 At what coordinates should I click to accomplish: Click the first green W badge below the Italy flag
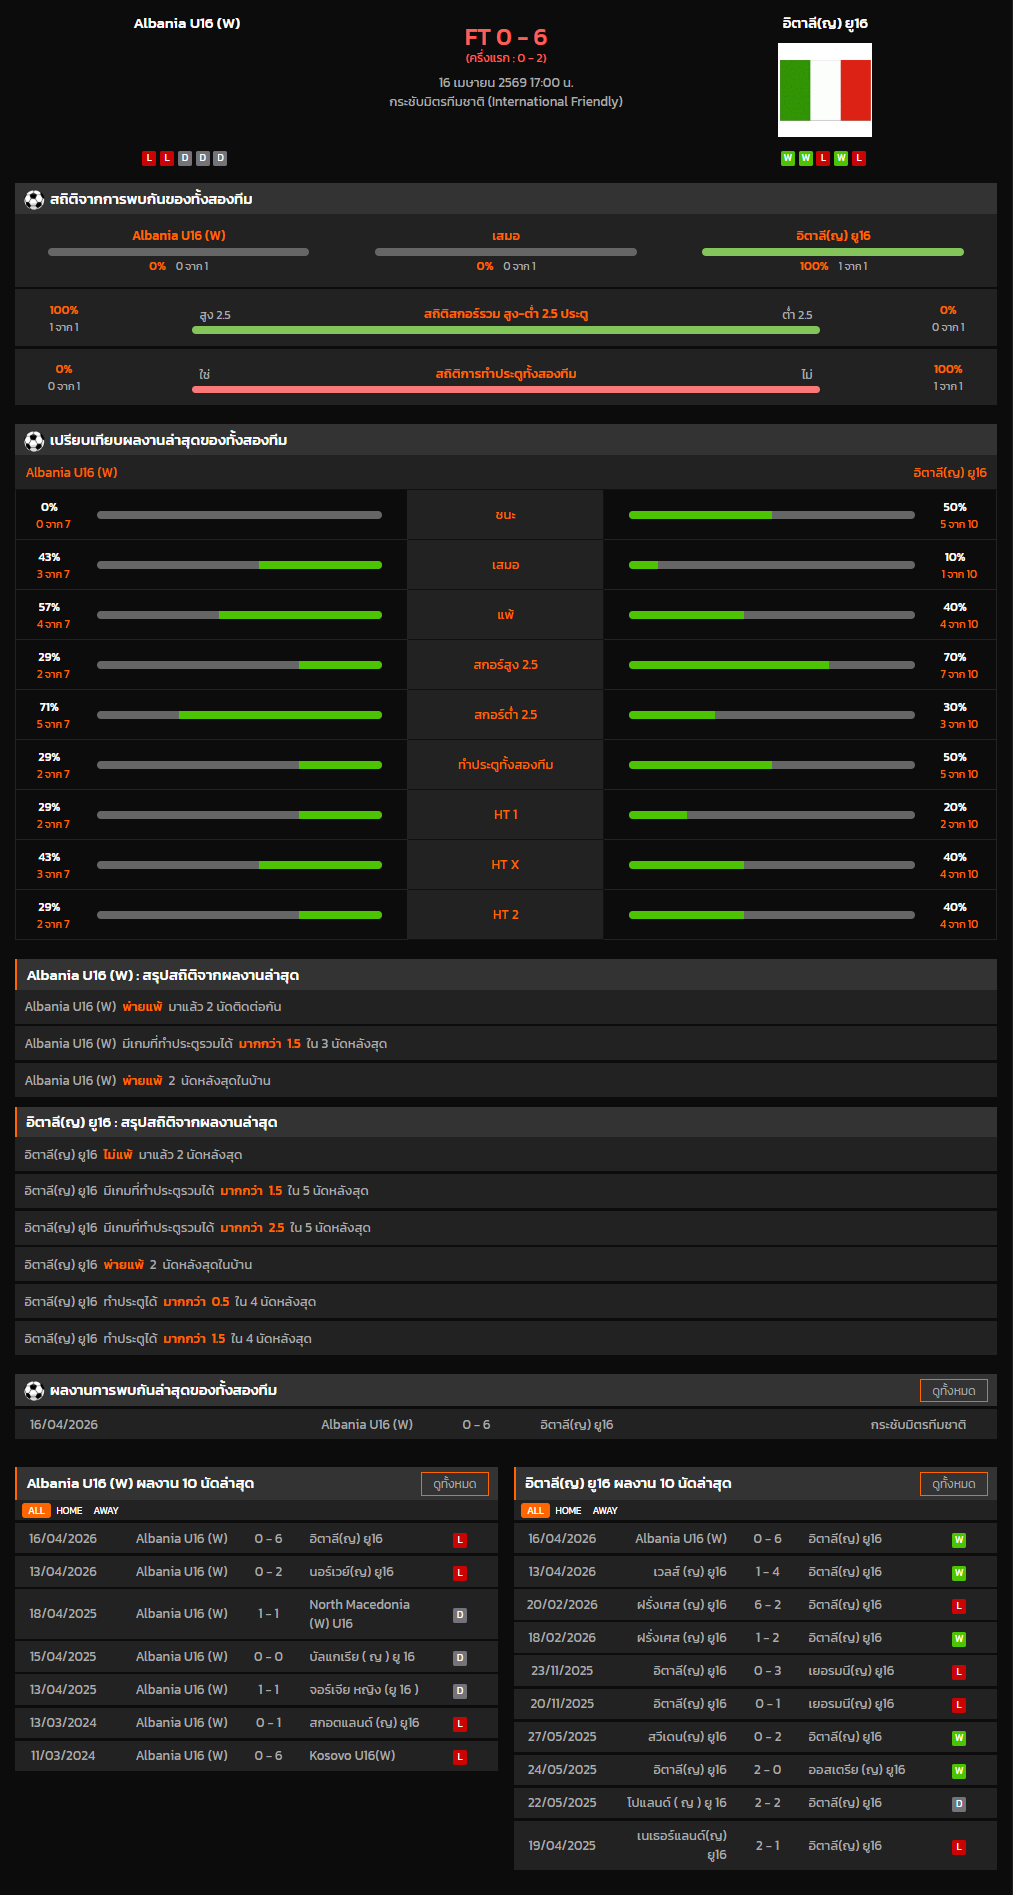click(x=788, y=158)
